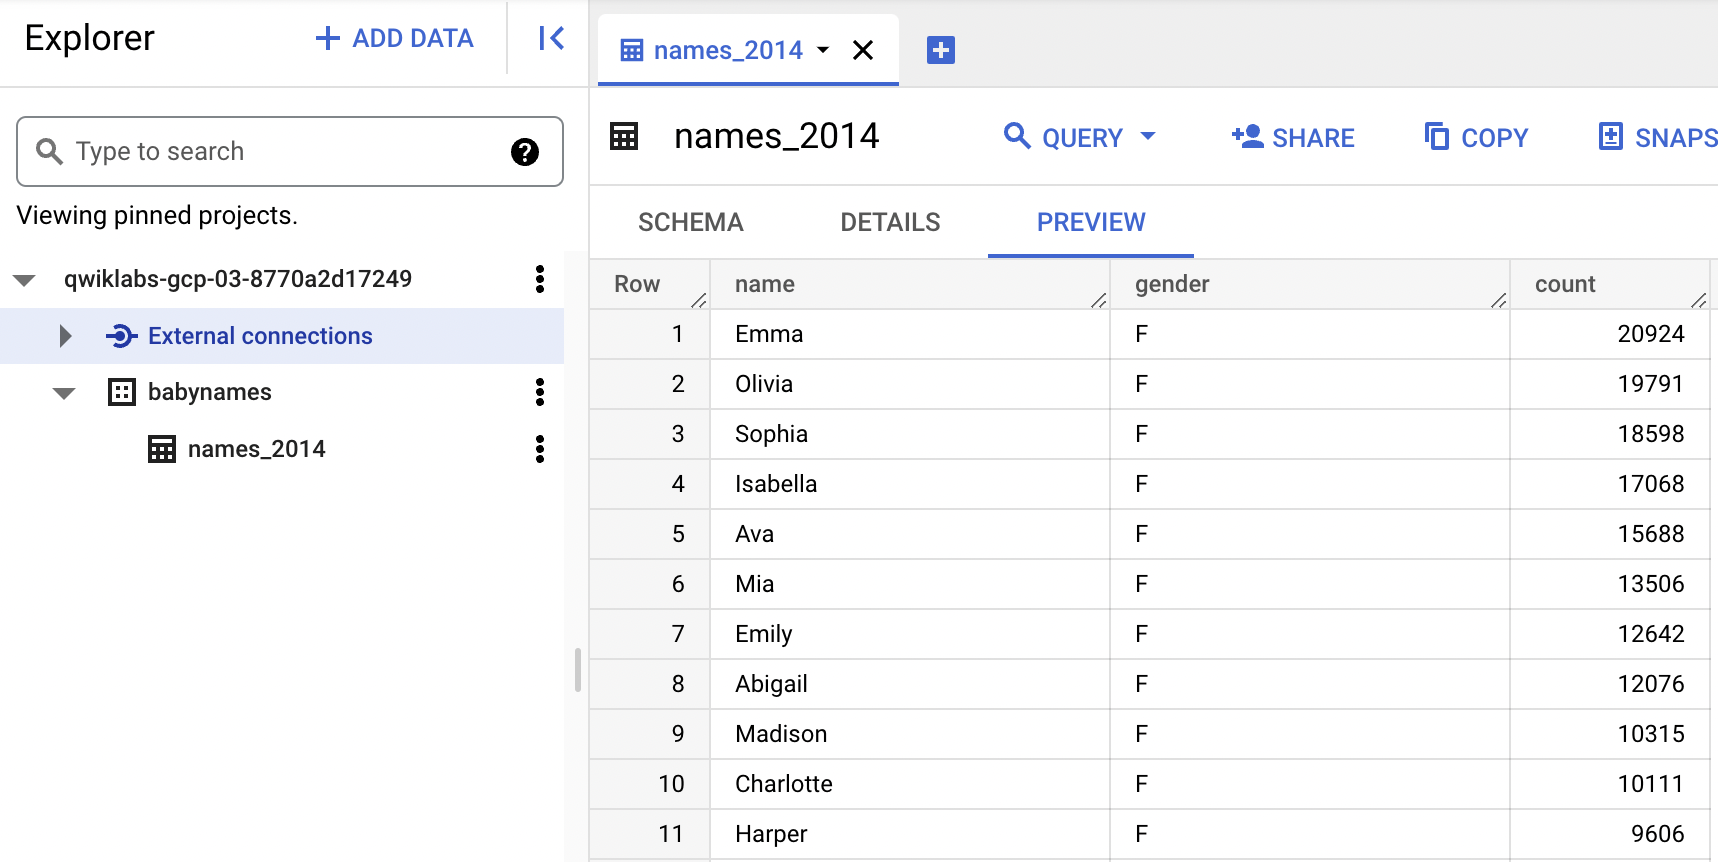Click the table icon in names_2014 tab
The height and width of the screenshot is (862, 1718).
click(632, 50)
